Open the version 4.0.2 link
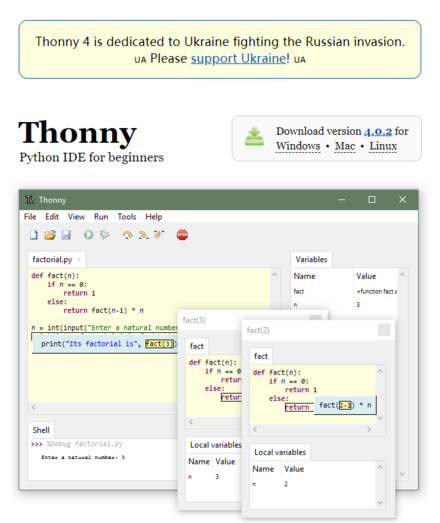Viewport: 440px width, 523px height. (x=378, y=131)
